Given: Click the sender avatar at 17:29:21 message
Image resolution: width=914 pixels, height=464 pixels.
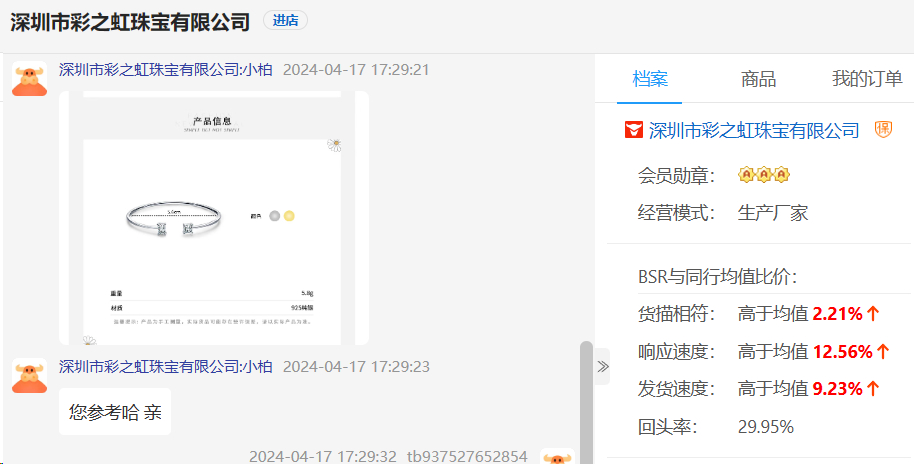Looking at the screenshot, I should pyautogui.click(x=29, y=79).
